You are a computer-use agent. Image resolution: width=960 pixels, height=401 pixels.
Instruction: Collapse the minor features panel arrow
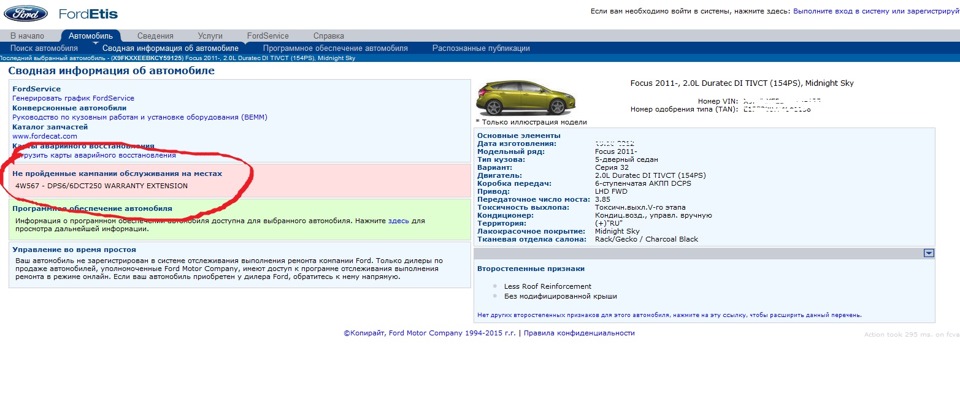tap(929, 253)
